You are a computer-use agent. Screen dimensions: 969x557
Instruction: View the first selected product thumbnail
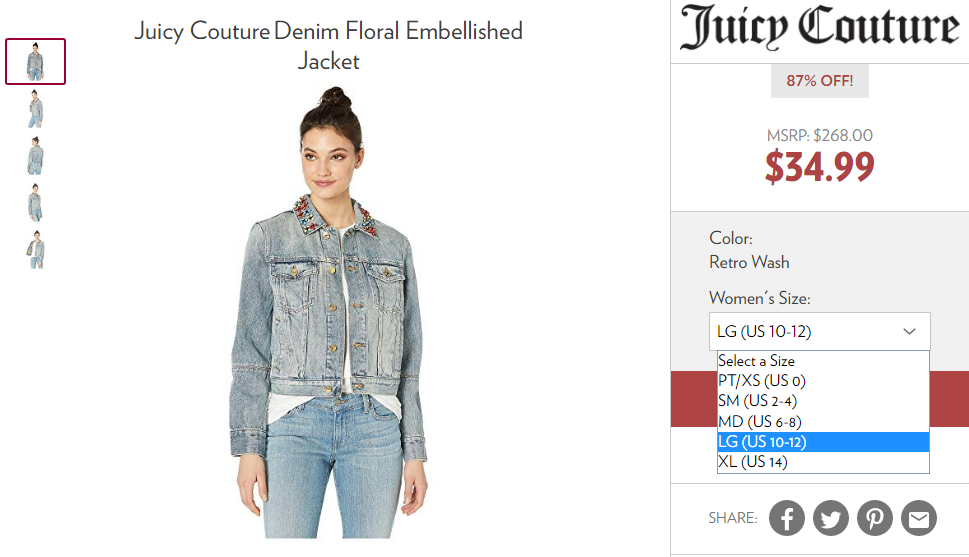(x=35, y=61)
